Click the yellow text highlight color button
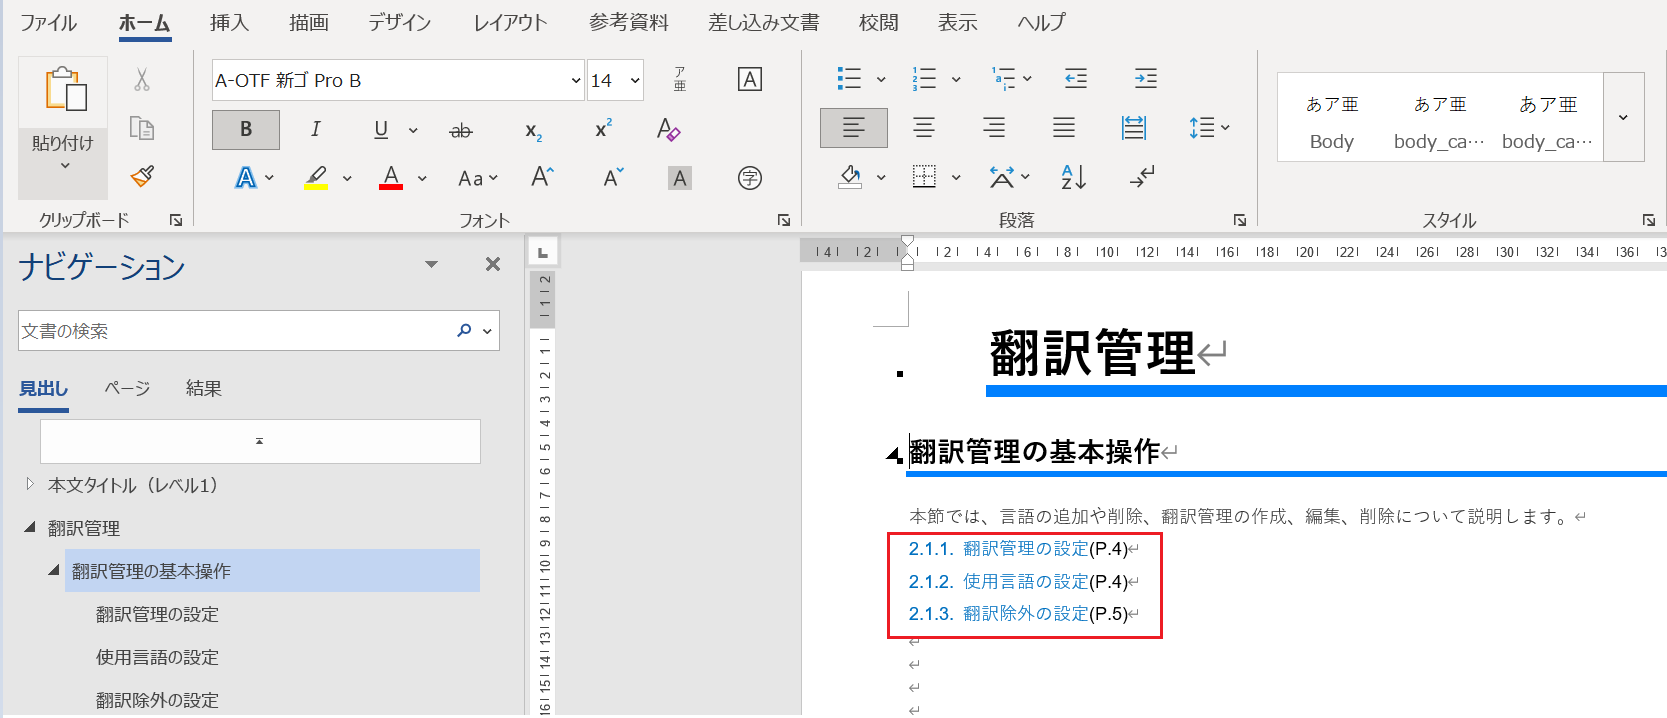Image resolution: width=1667 pixels, height=718 pixels. 316,178
